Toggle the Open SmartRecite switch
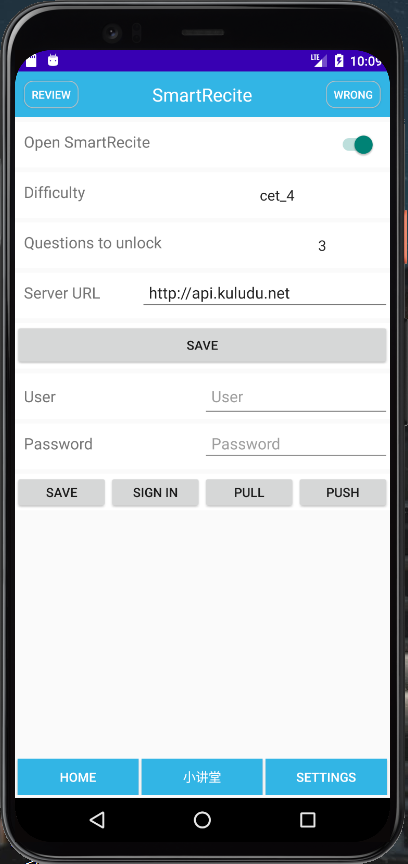408x864 pixels. [358, 145]
